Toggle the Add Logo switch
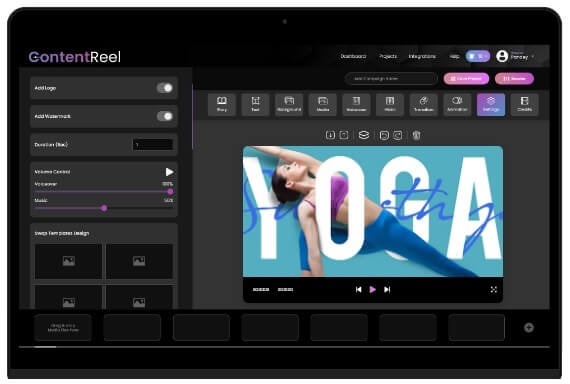This screenshot has width=570, height=384. 165,88
